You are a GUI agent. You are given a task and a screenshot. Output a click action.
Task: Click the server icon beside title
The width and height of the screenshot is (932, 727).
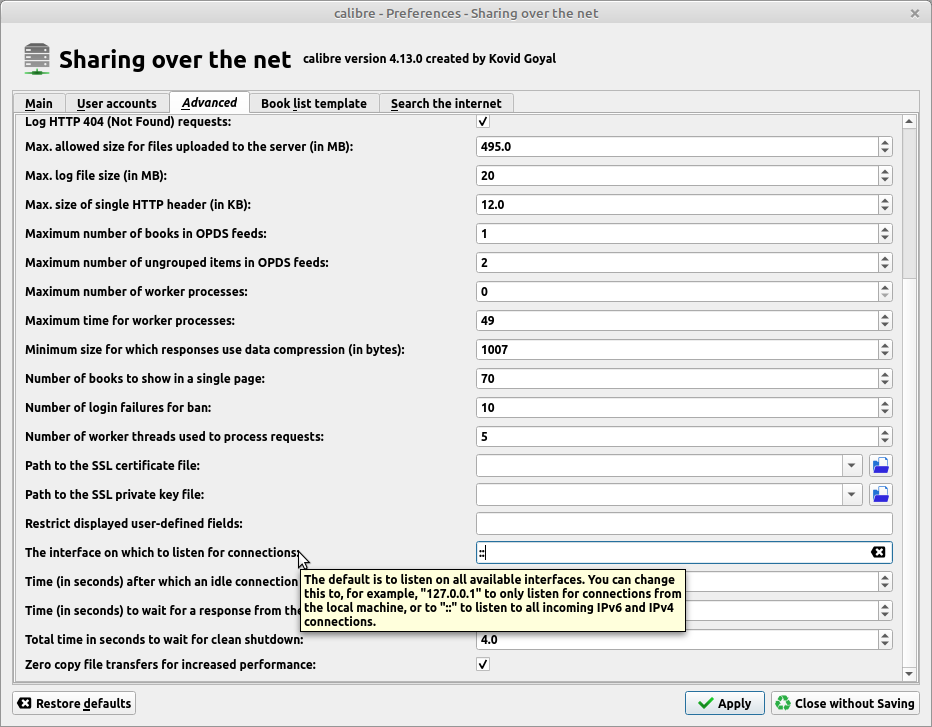coord(37,59)
